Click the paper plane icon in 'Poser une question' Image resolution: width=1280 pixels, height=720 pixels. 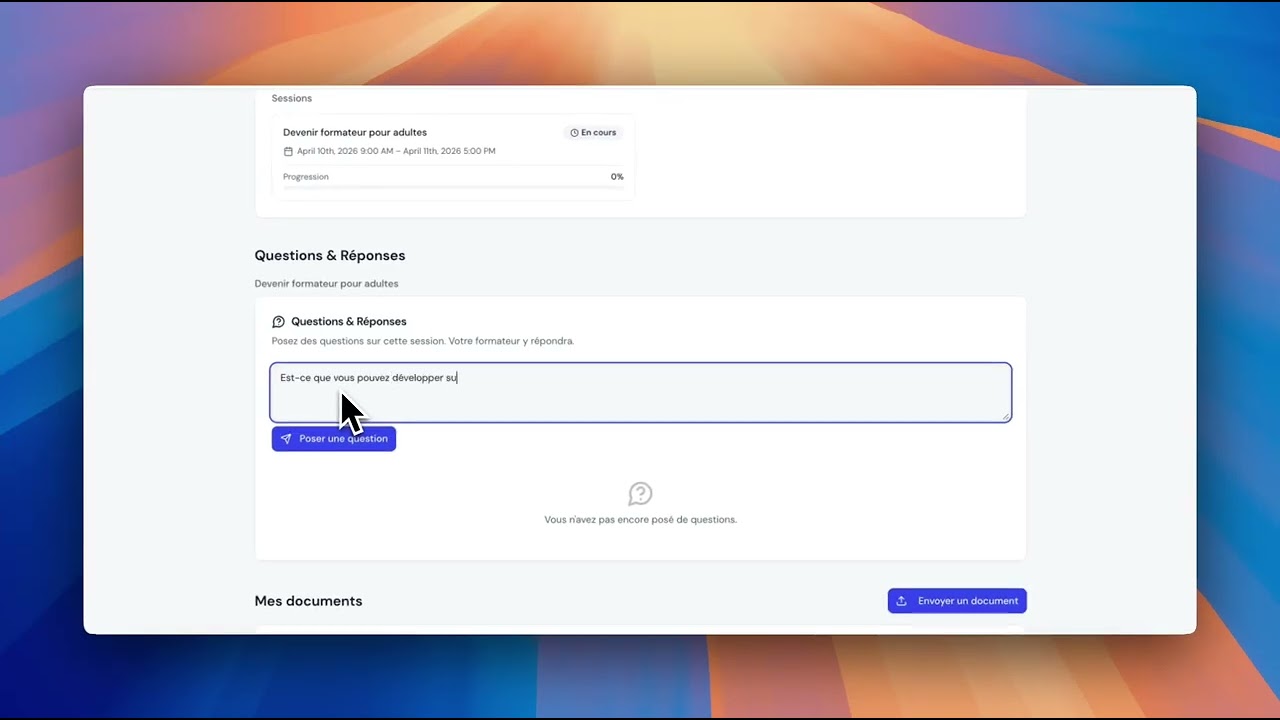pyautogui.click(x=286, y=439)
